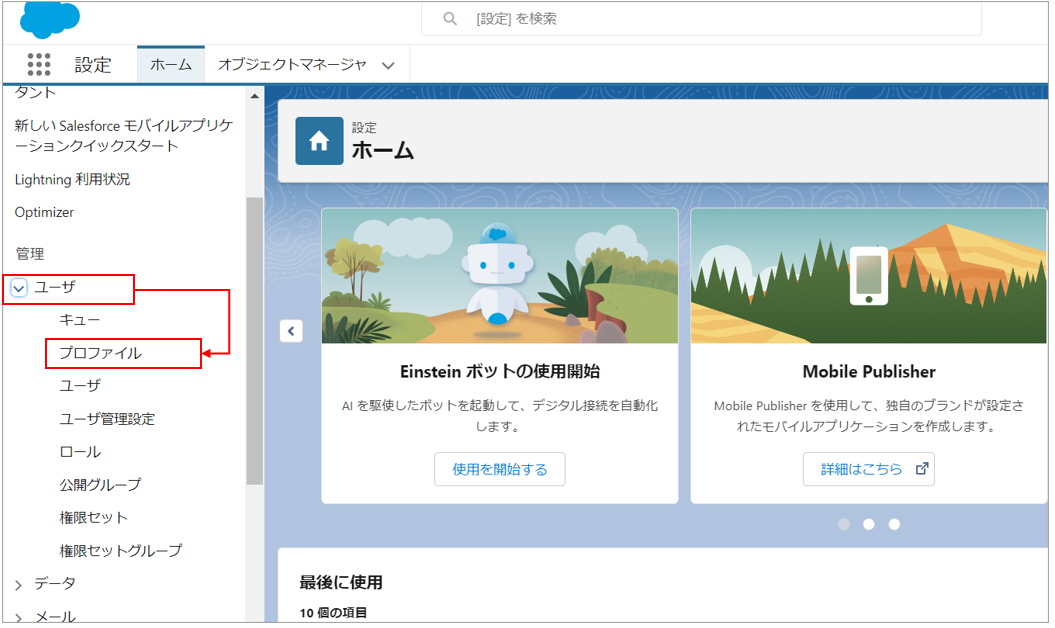Select the third carousel dot indicator
Screen dimensions: 1055x628
pyautogui.click(x=894, y=524)
